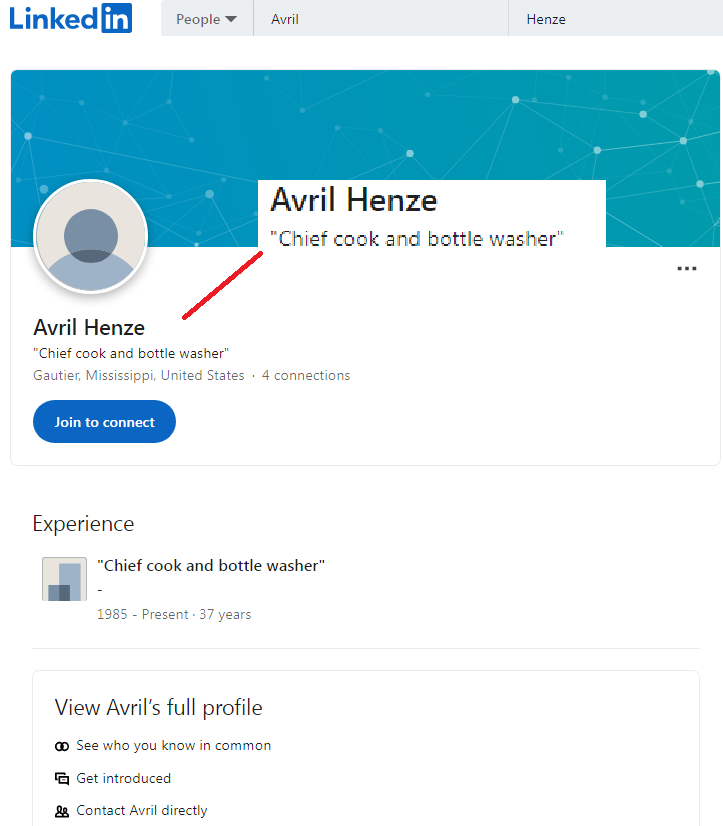Image resolution: width=723 pixels, height=826 pixels.
Task: Click the Join to connect button
Action: pos(104,421)
